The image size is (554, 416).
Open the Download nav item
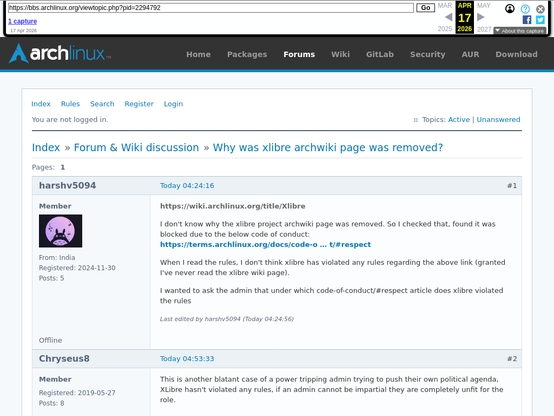(x=517, y=54)
